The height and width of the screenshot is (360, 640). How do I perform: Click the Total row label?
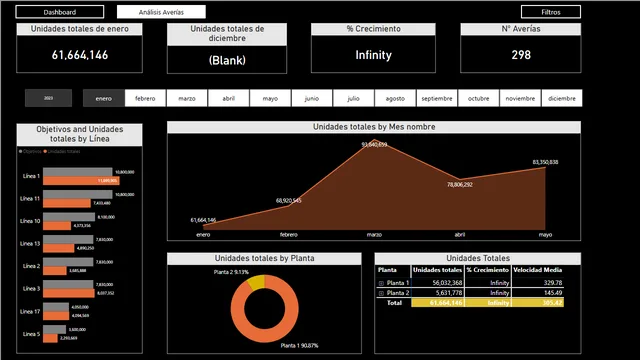pyautogui.click(x=394, y=303)
